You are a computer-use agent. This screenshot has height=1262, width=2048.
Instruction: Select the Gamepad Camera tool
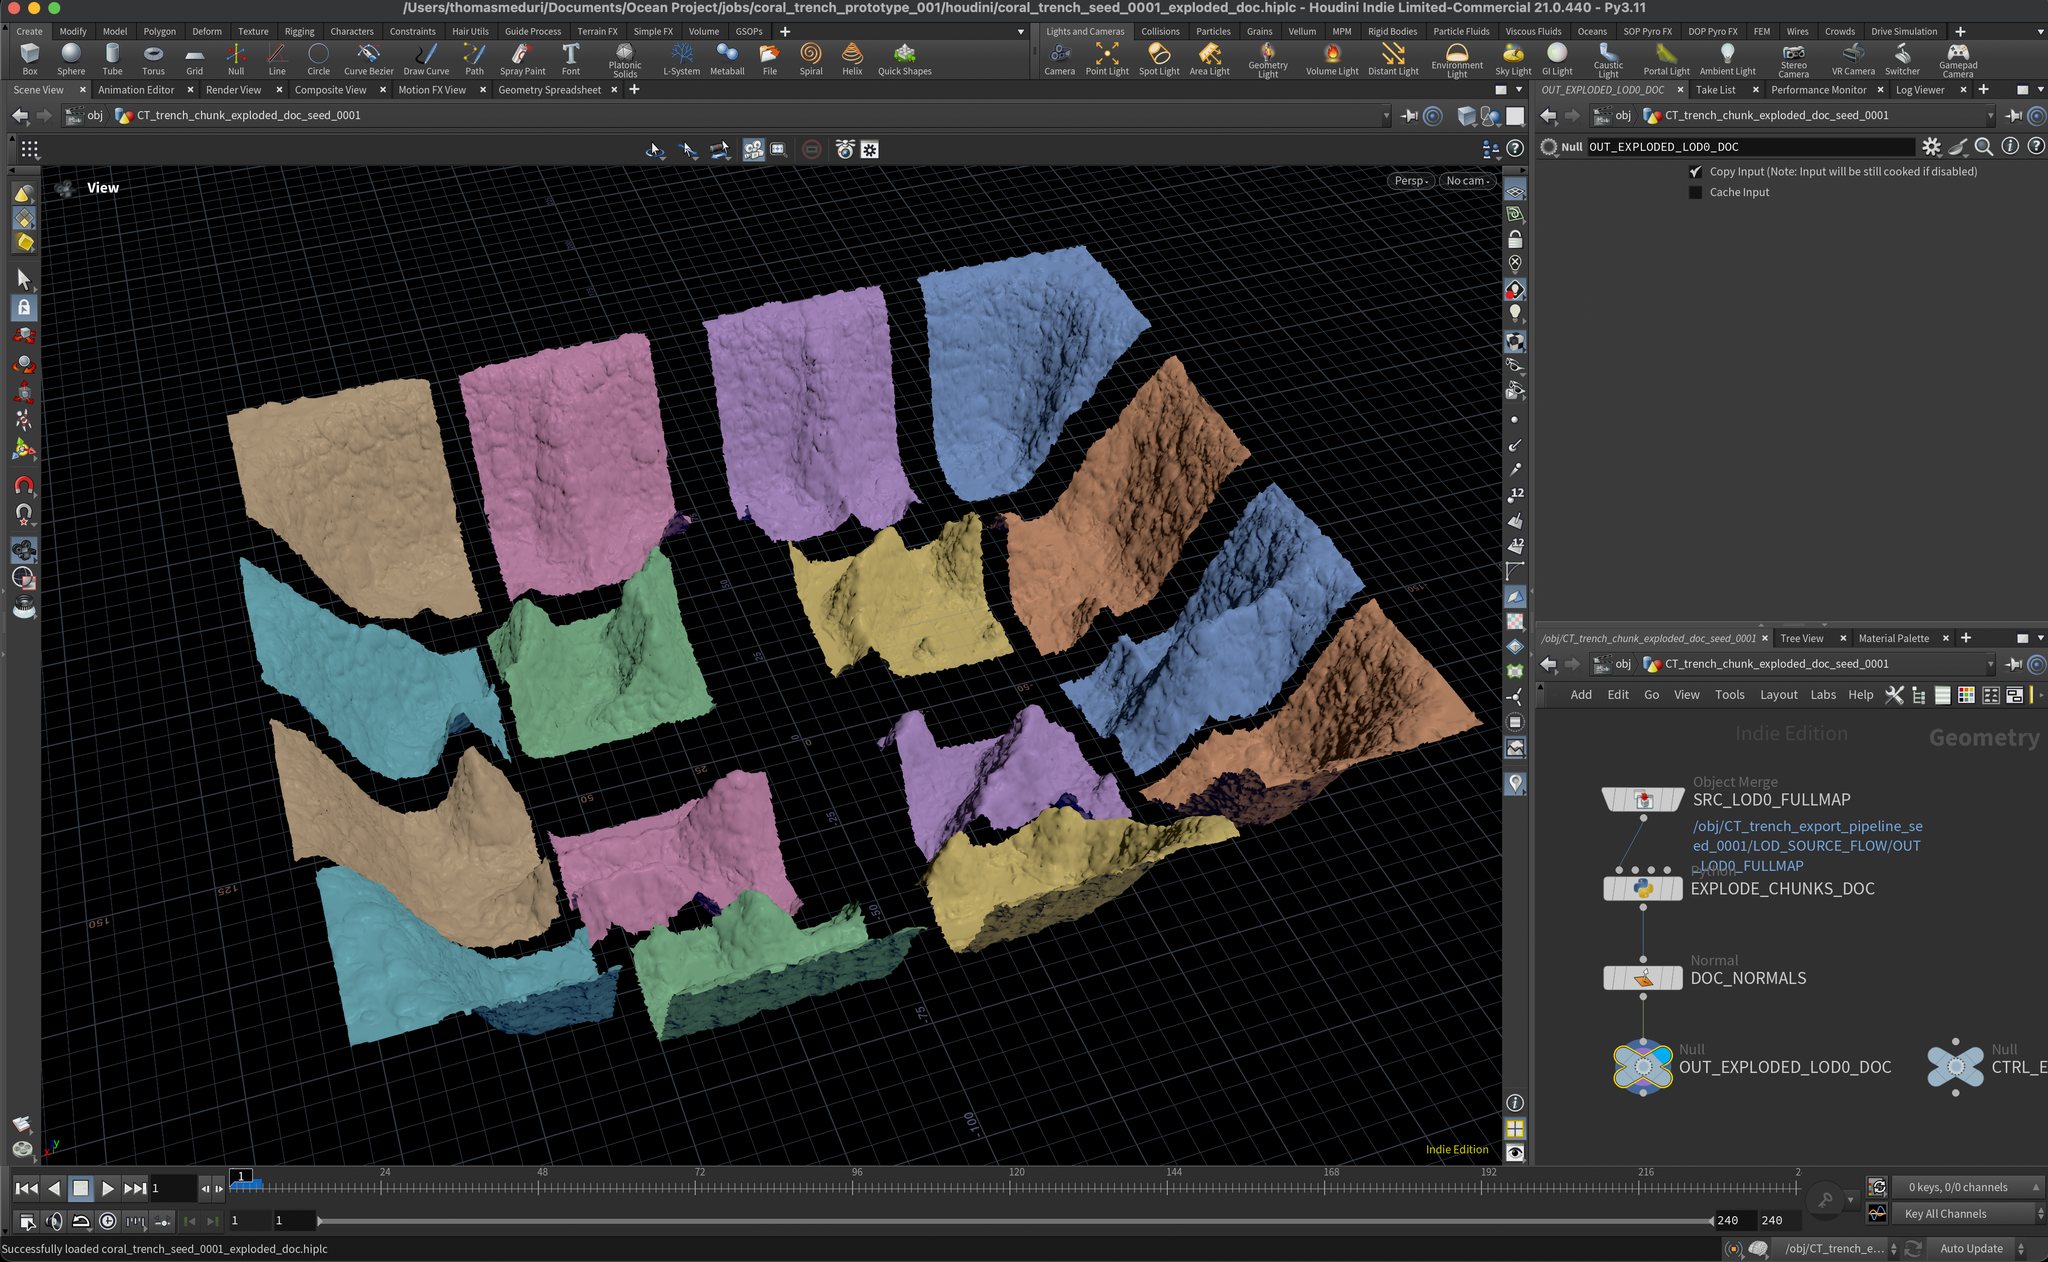point(1958,60)
